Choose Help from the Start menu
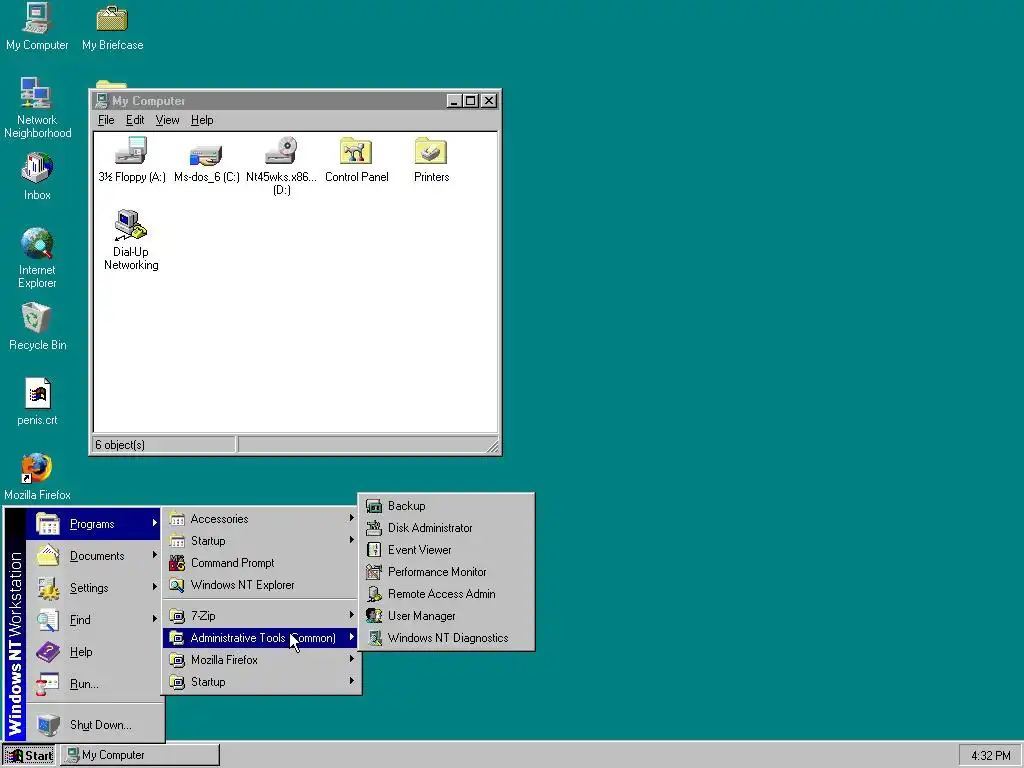 pos(93,652)
